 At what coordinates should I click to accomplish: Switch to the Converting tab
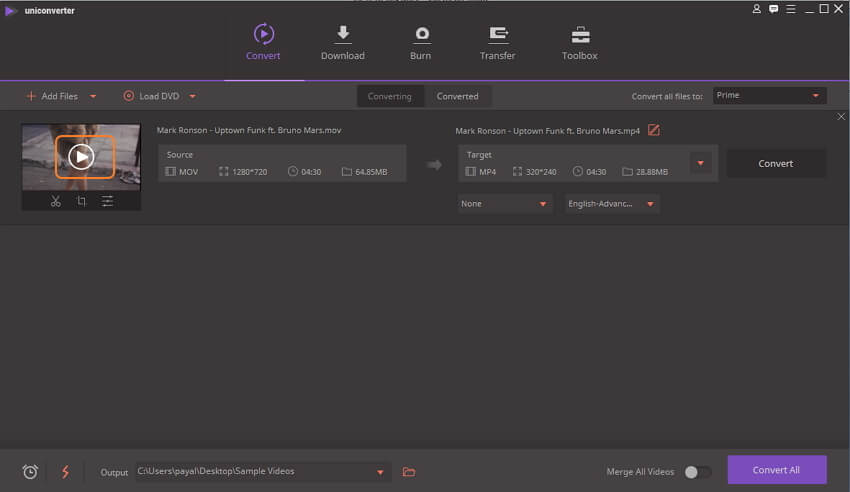point(390,96)
